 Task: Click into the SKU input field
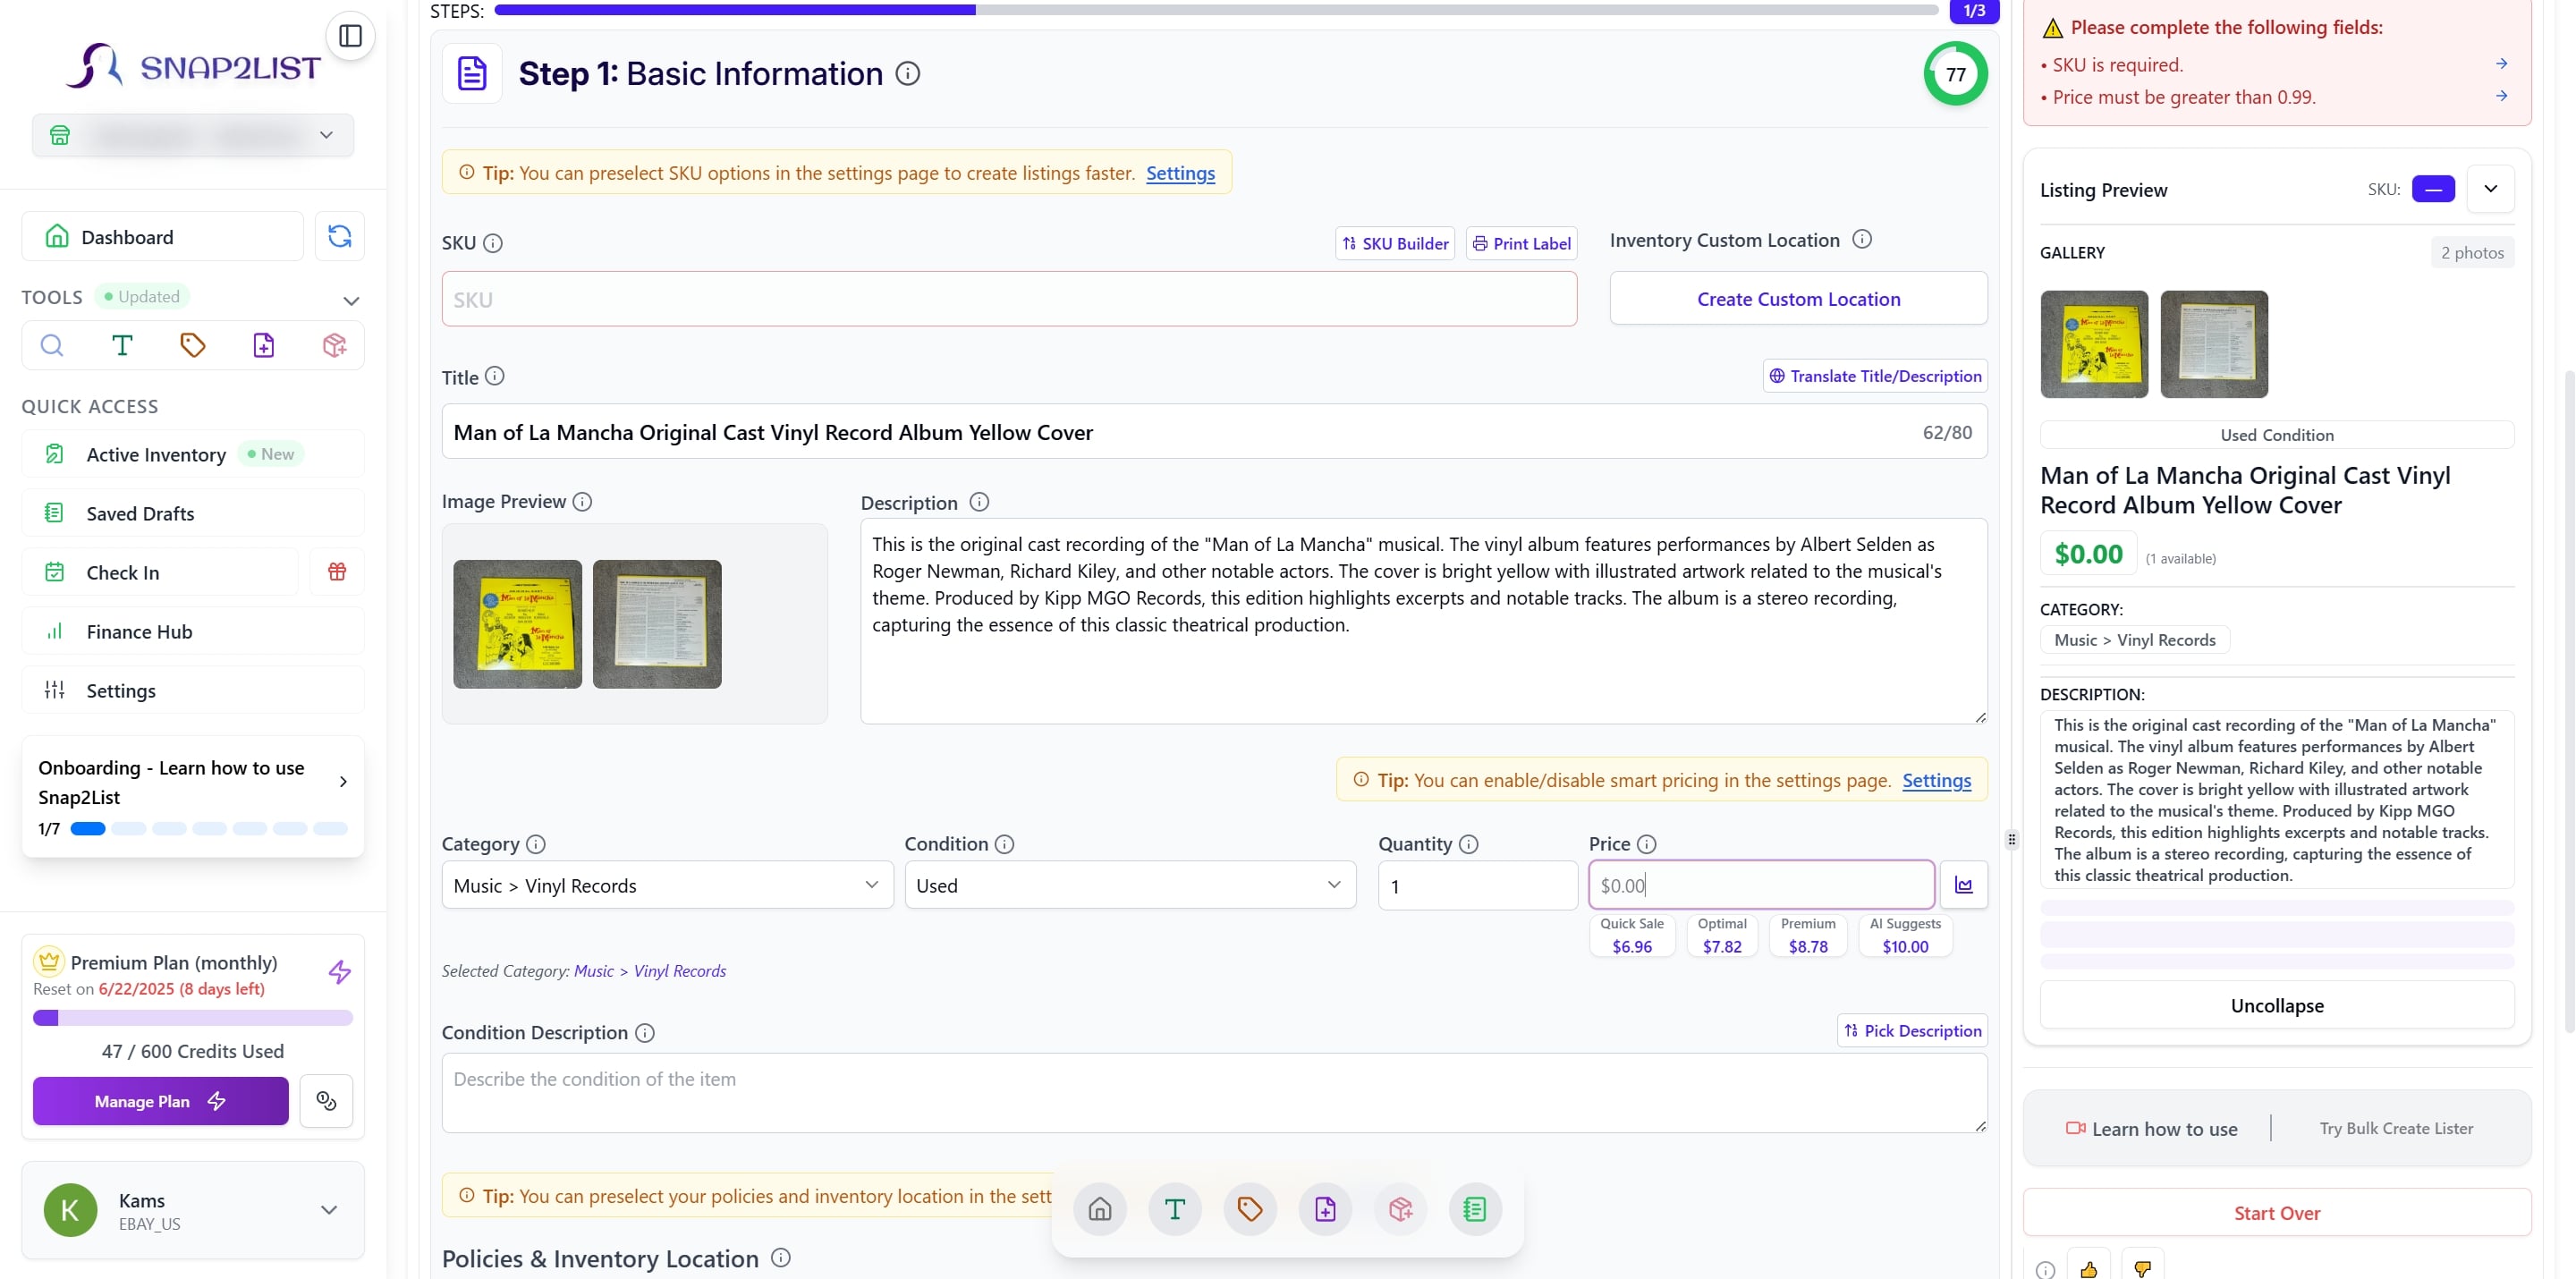click(1008, 299)
